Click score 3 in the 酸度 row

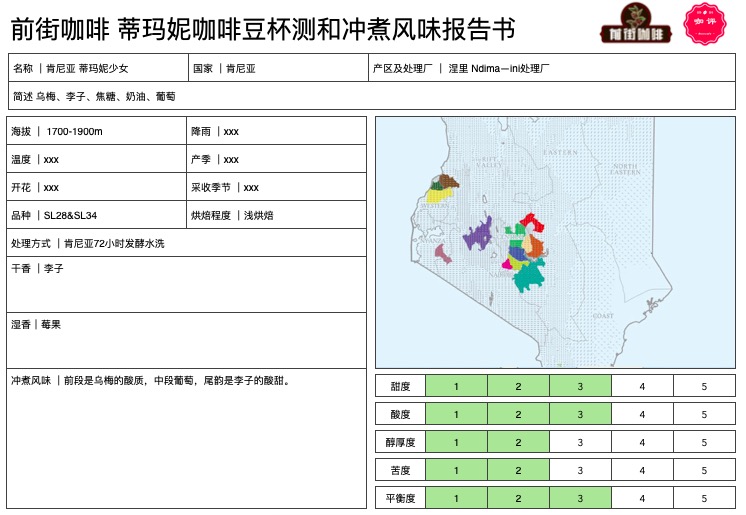[580, 414]
